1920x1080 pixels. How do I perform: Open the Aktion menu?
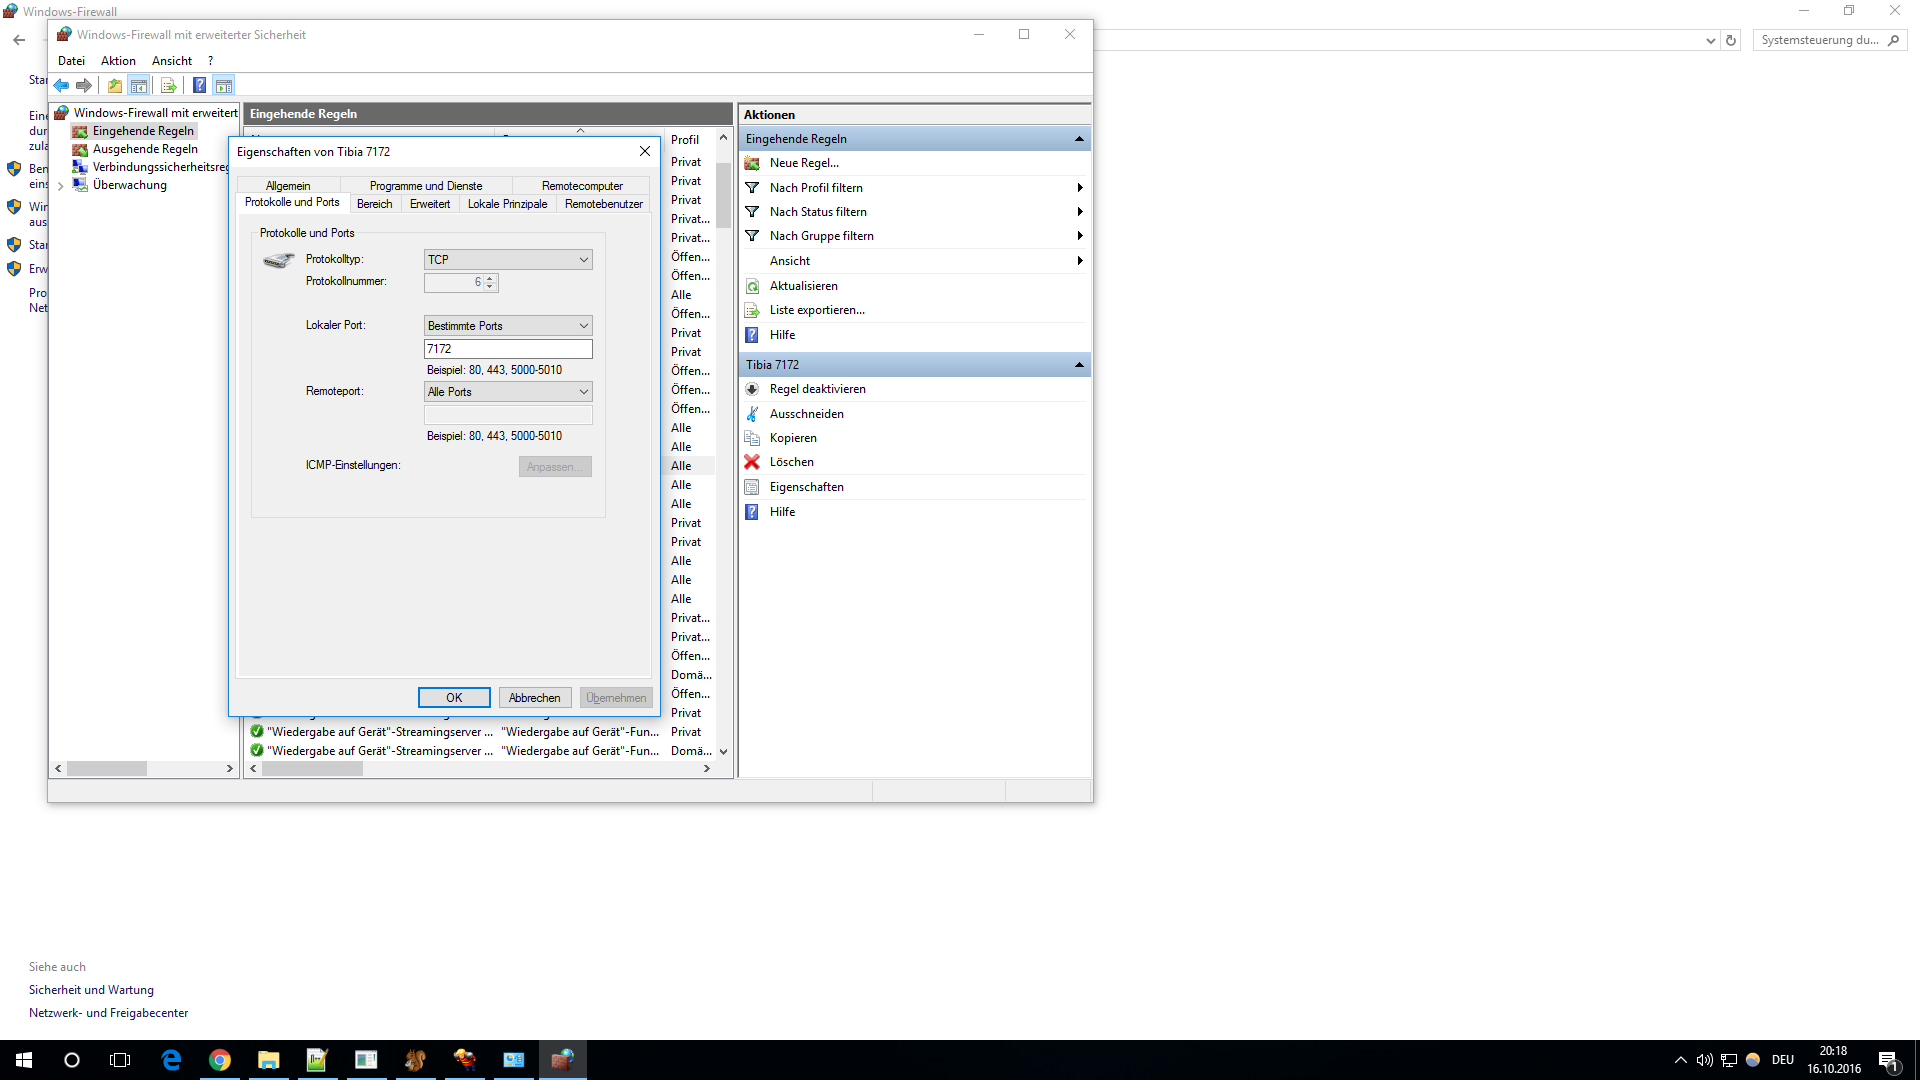[118, 61]
